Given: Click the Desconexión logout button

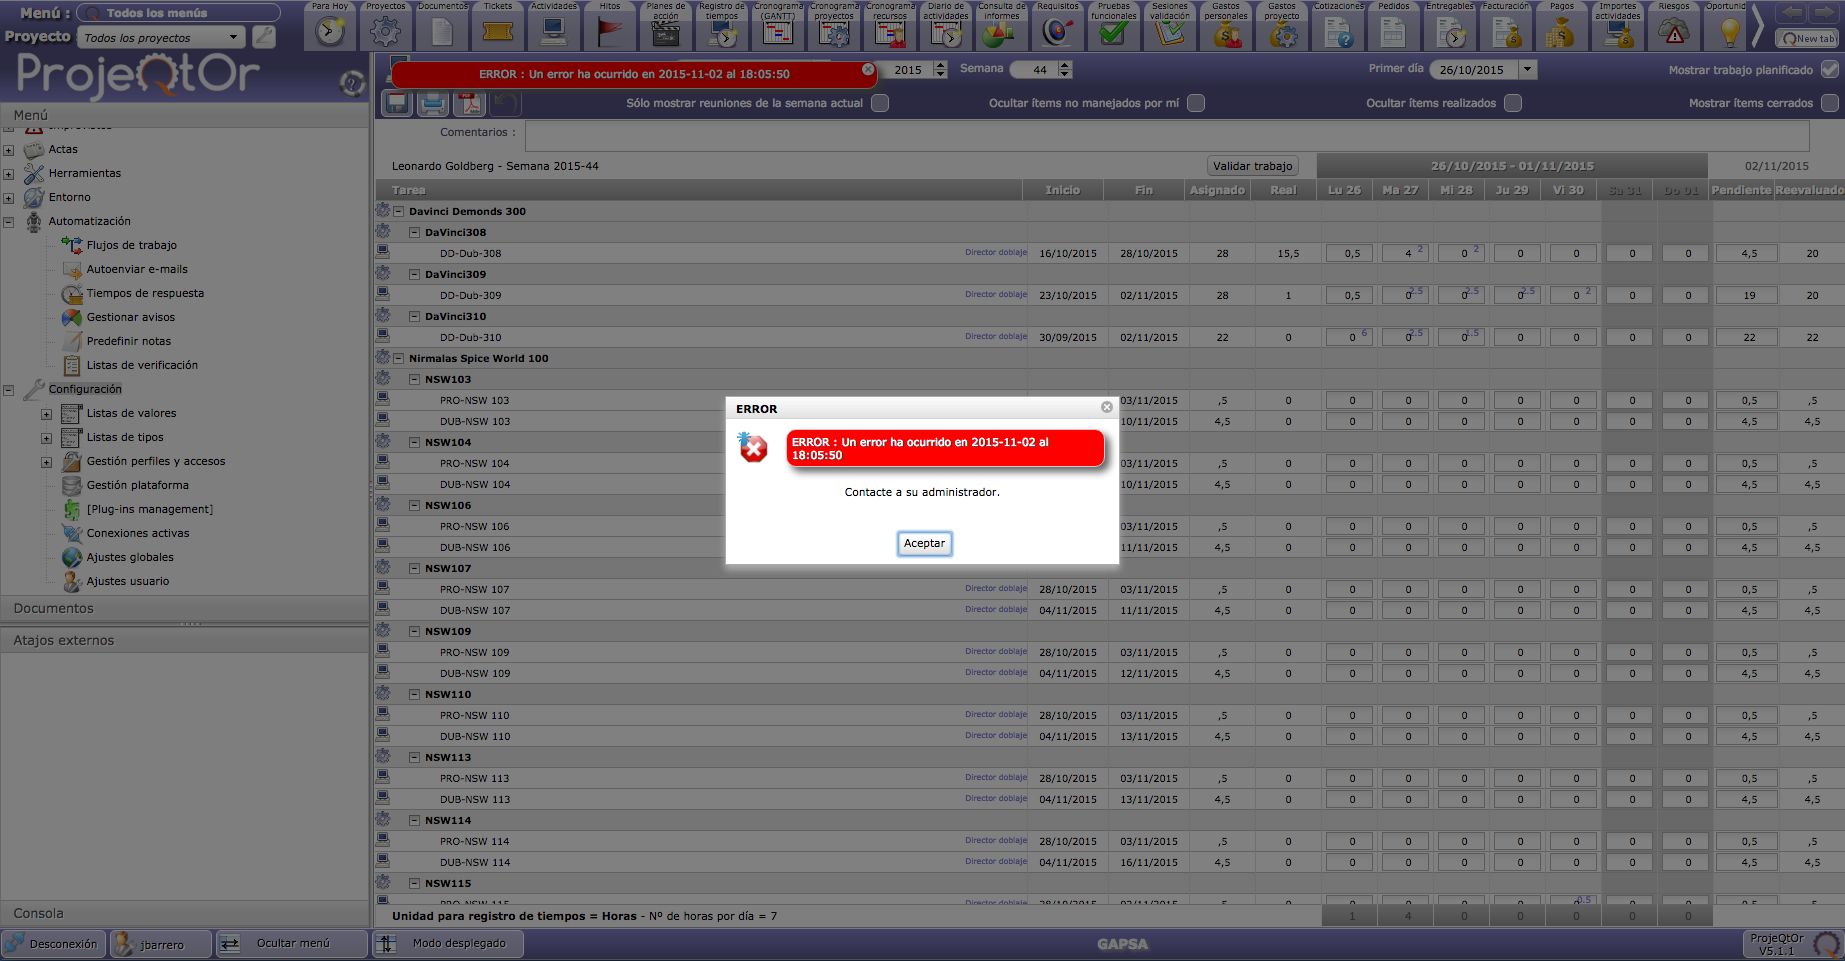Looking at the screenshot, I should tap(54, 944).
